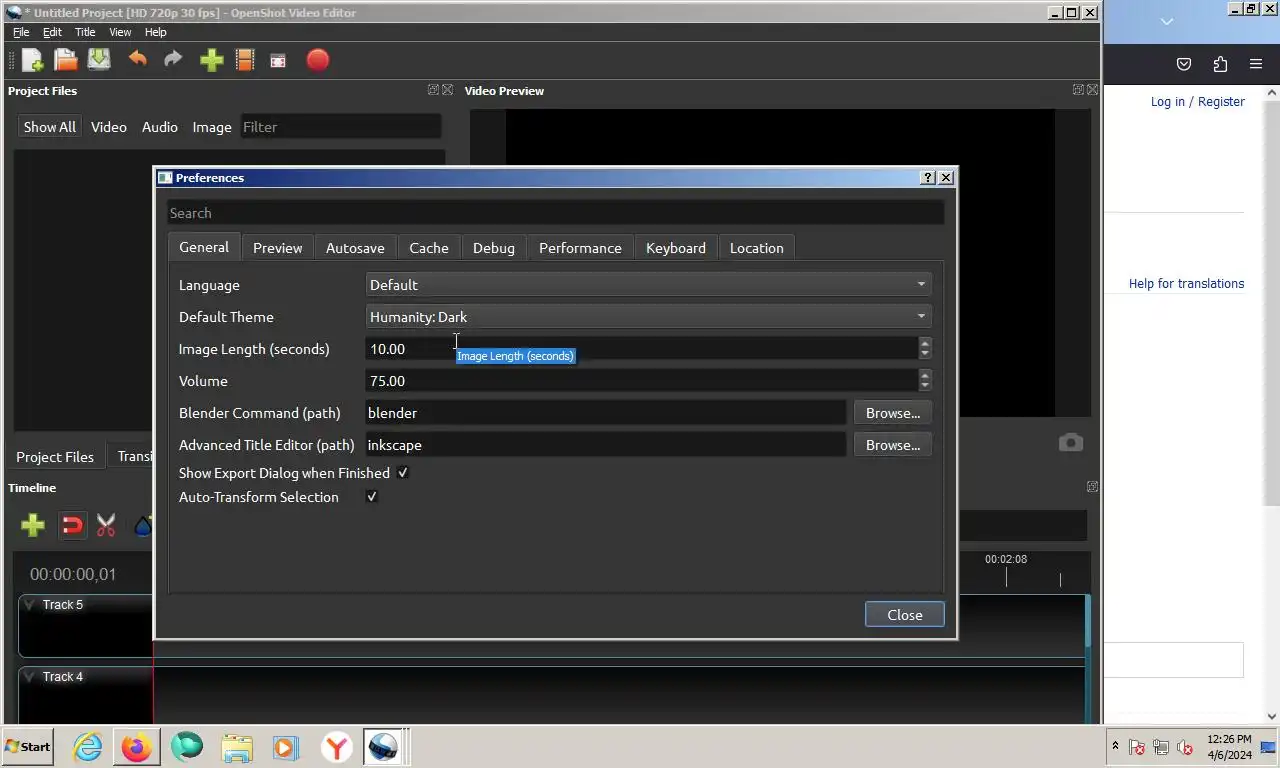This screenshot has height=768, width=1280.
Task: Click the File Explorer folder taskbar icon
Action: pos(237,747)
